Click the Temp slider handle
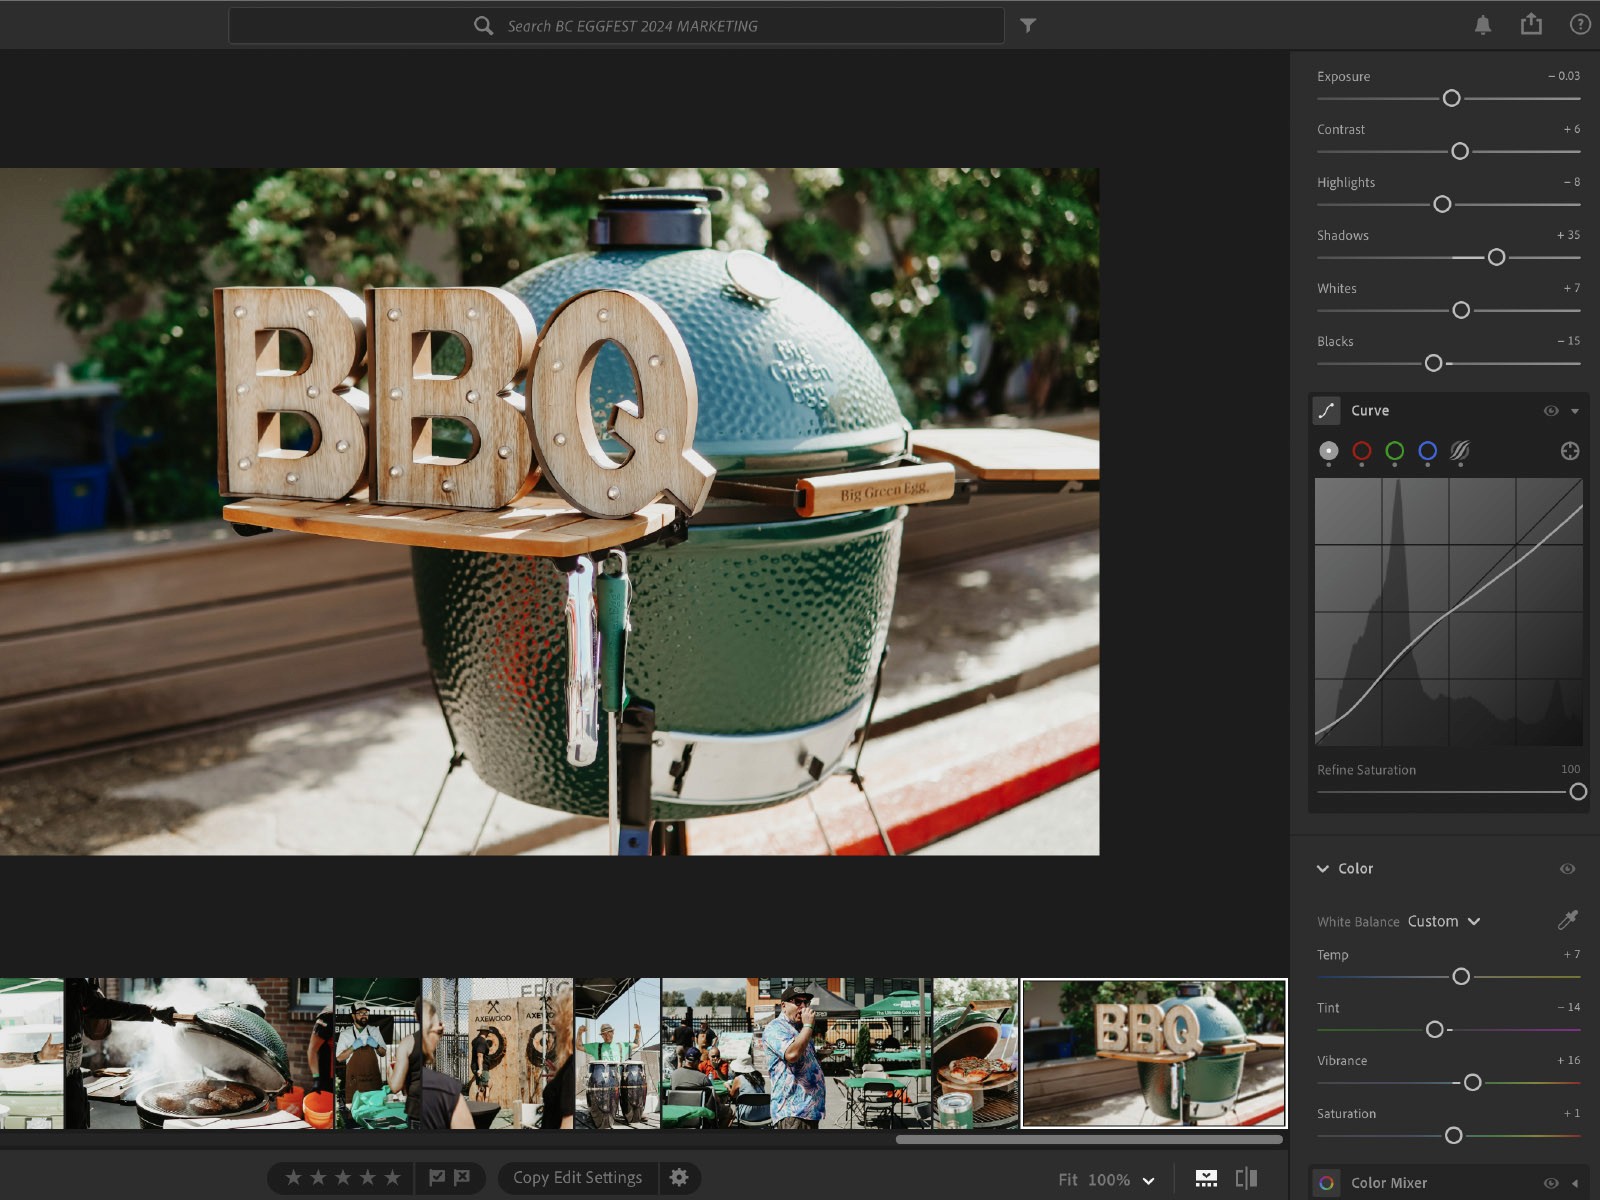1600x1200 pixels. 1461,976
